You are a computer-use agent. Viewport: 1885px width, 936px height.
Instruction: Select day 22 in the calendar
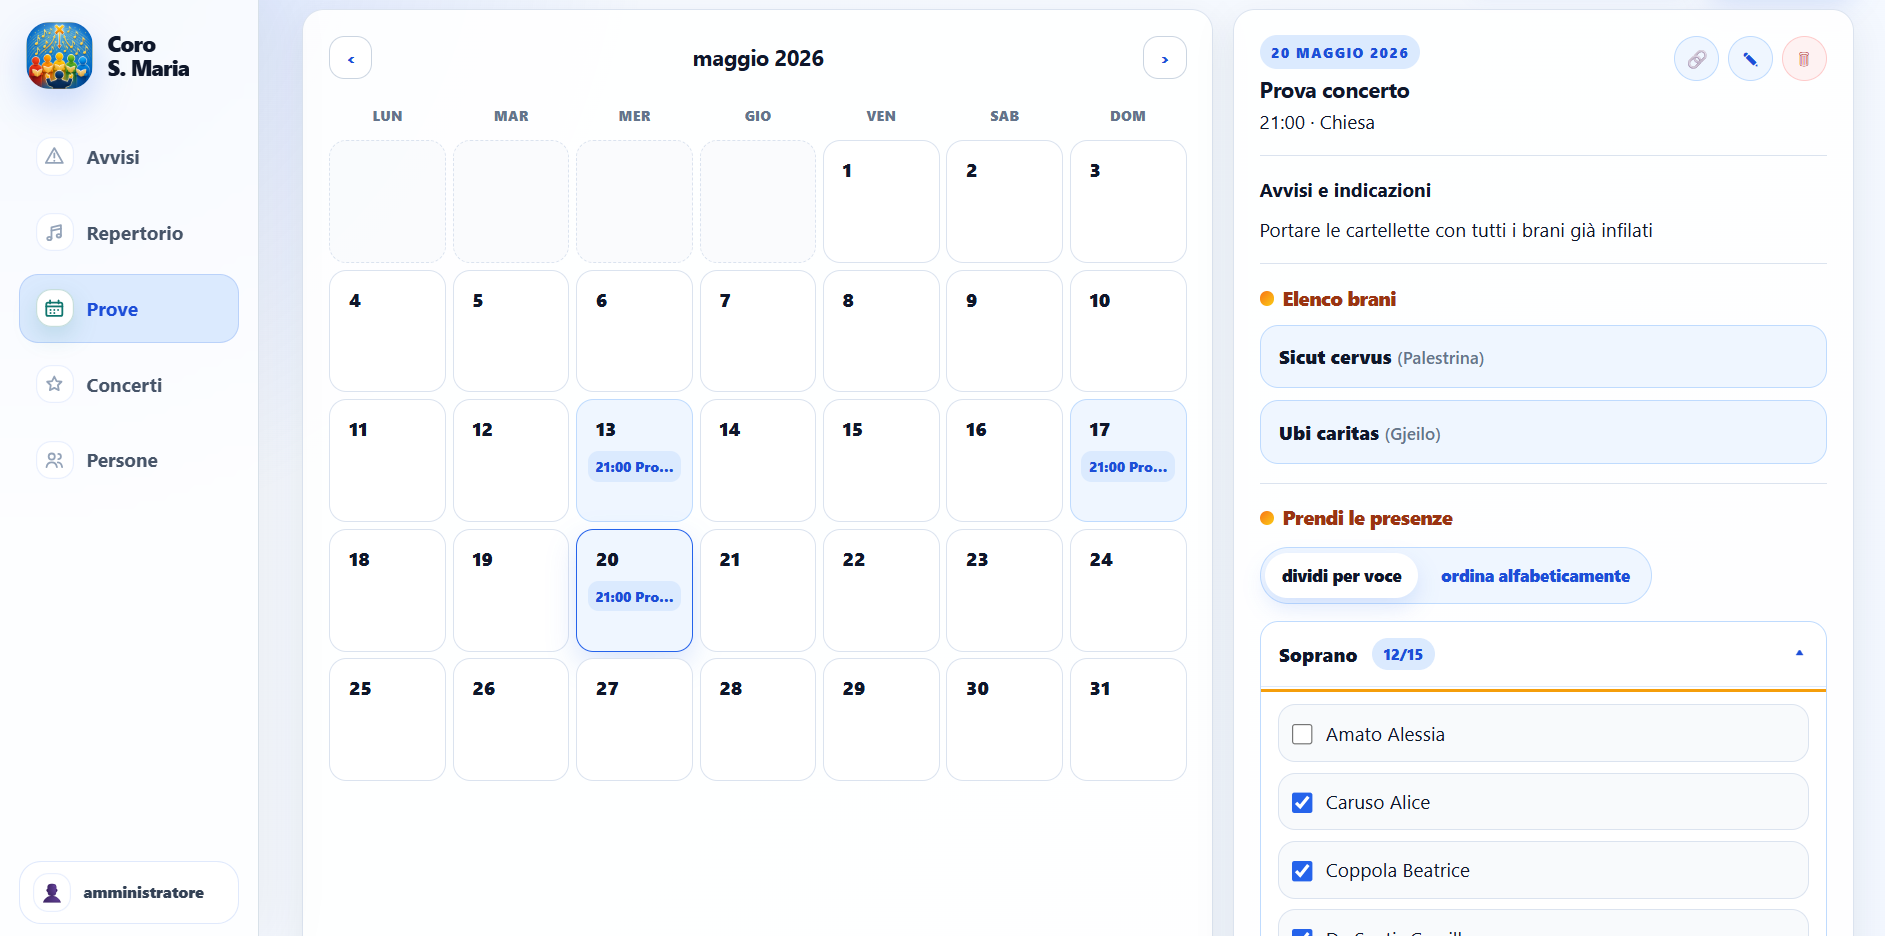(881, 590)
